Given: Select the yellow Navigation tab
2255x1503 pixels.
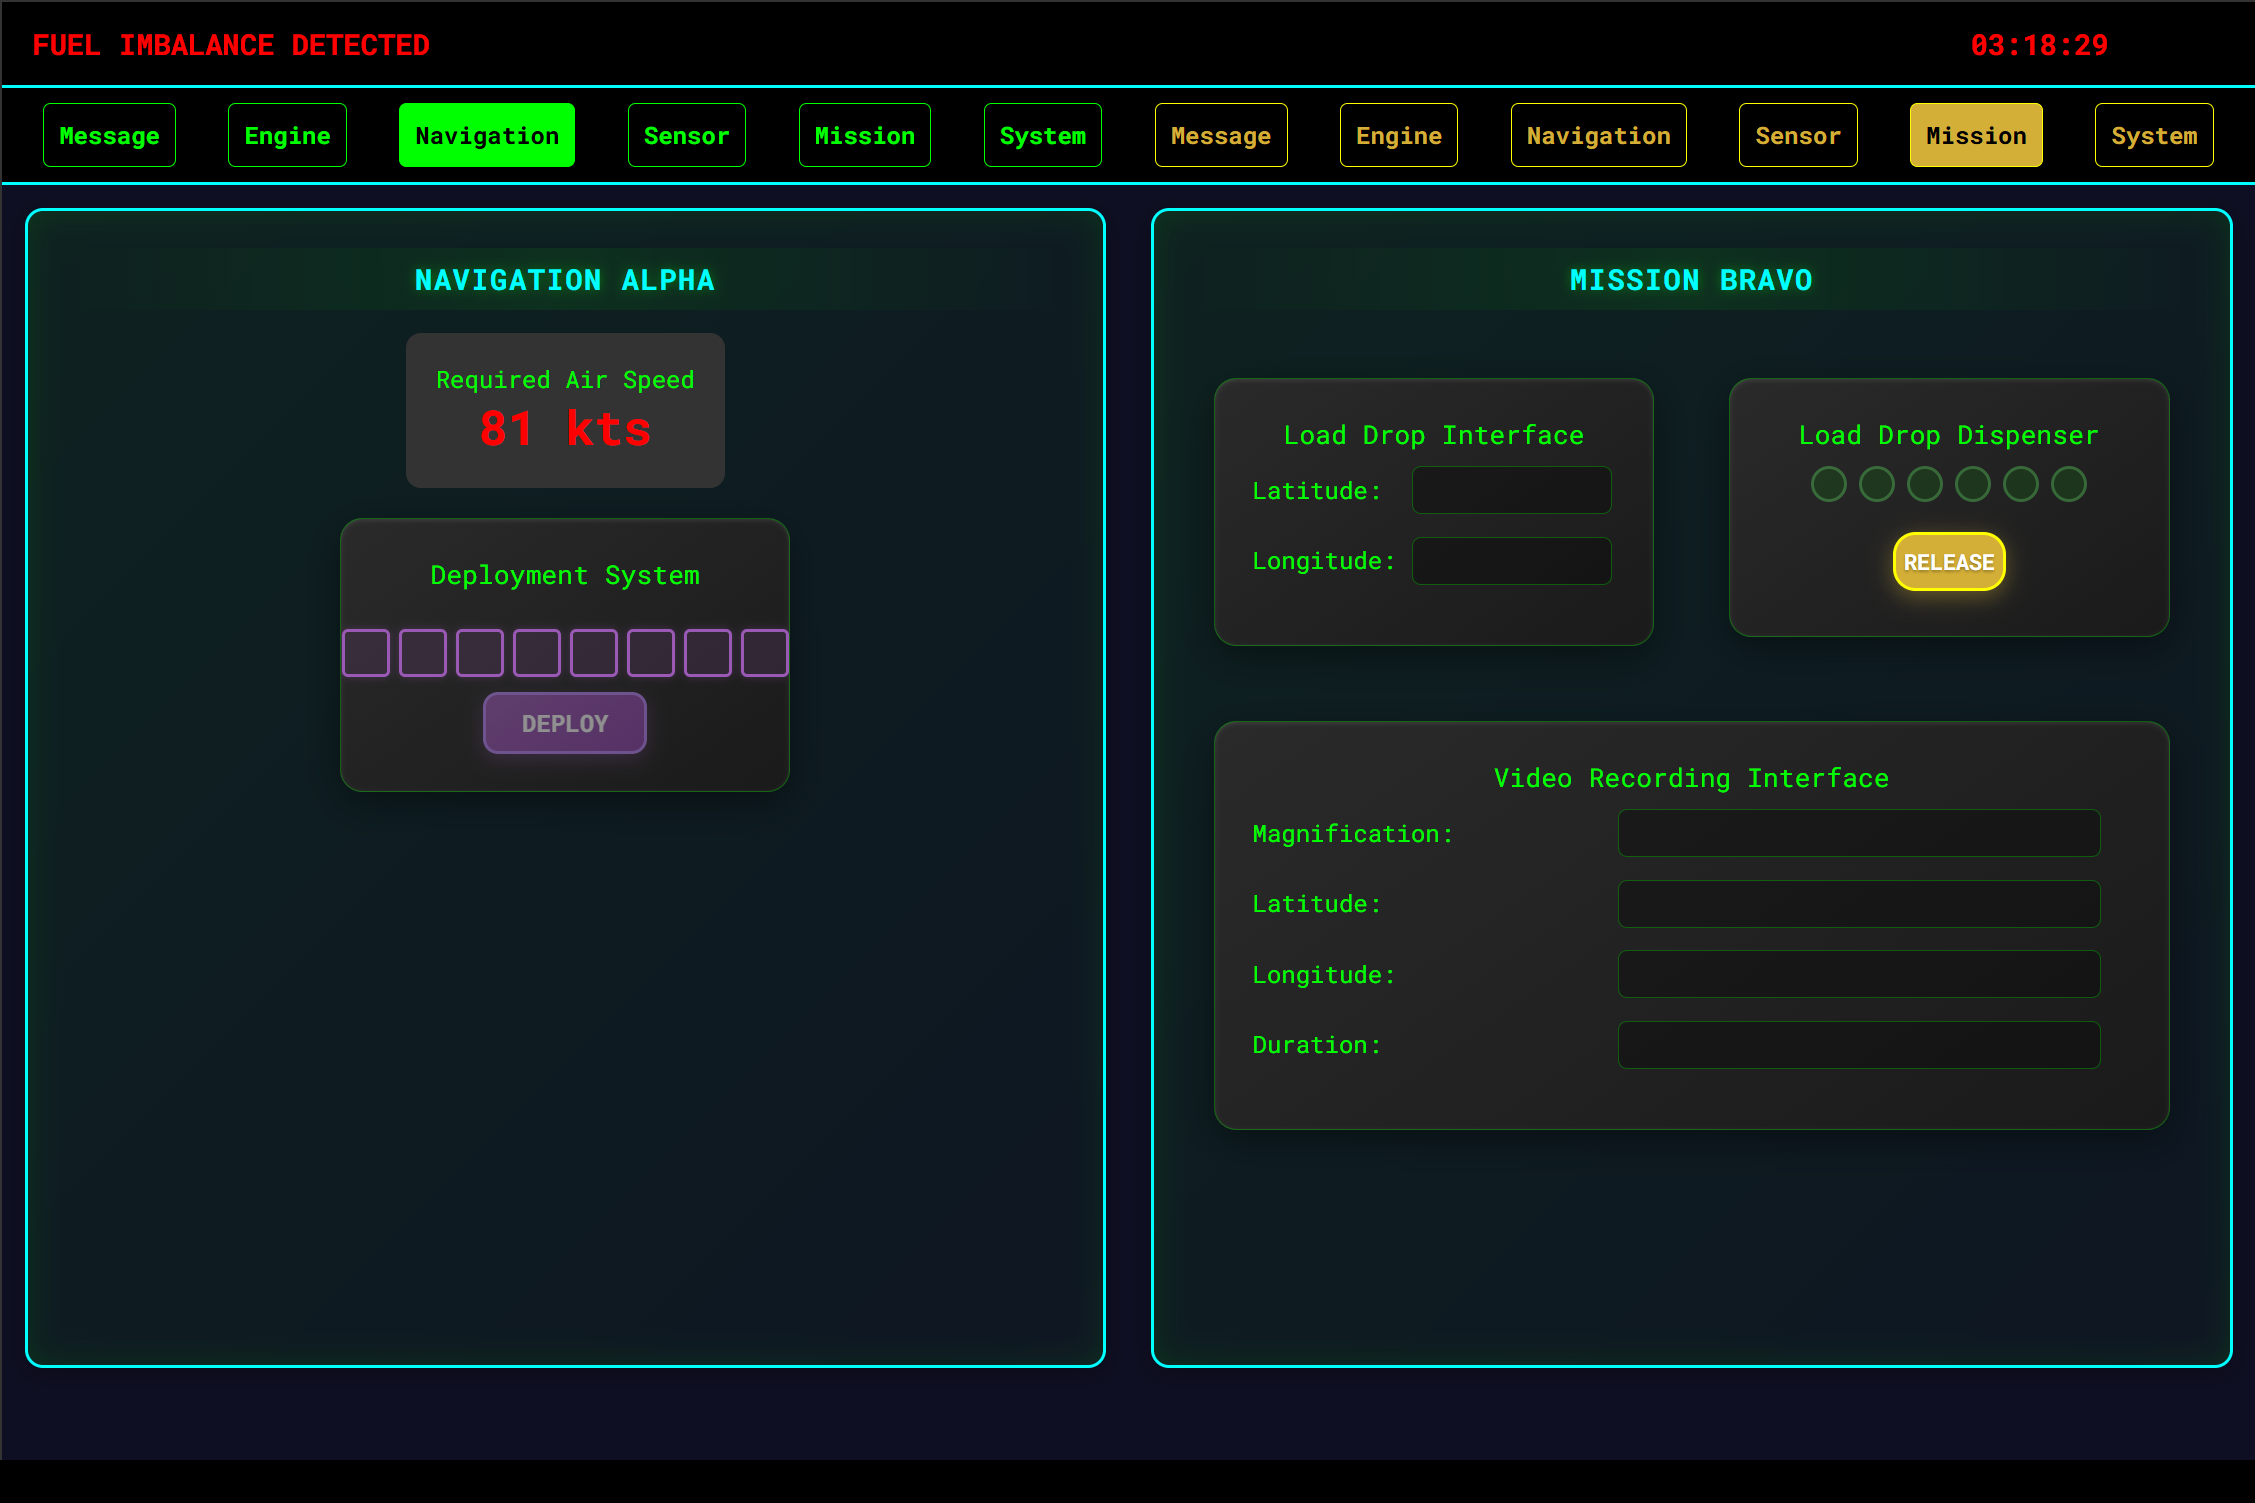Looking at the screenshot, I should coord(1598,135).
